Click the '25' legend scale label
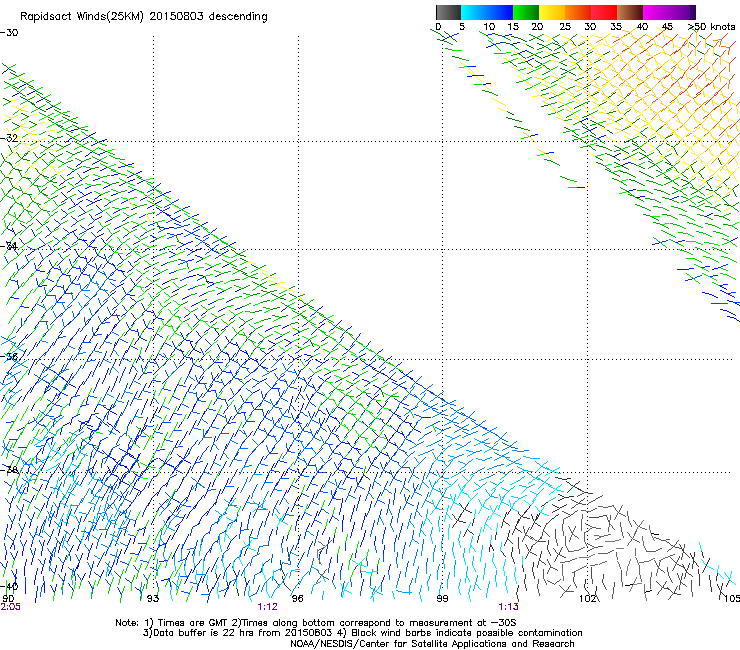The height and width of the screenshot is (650, 740). 565,26
